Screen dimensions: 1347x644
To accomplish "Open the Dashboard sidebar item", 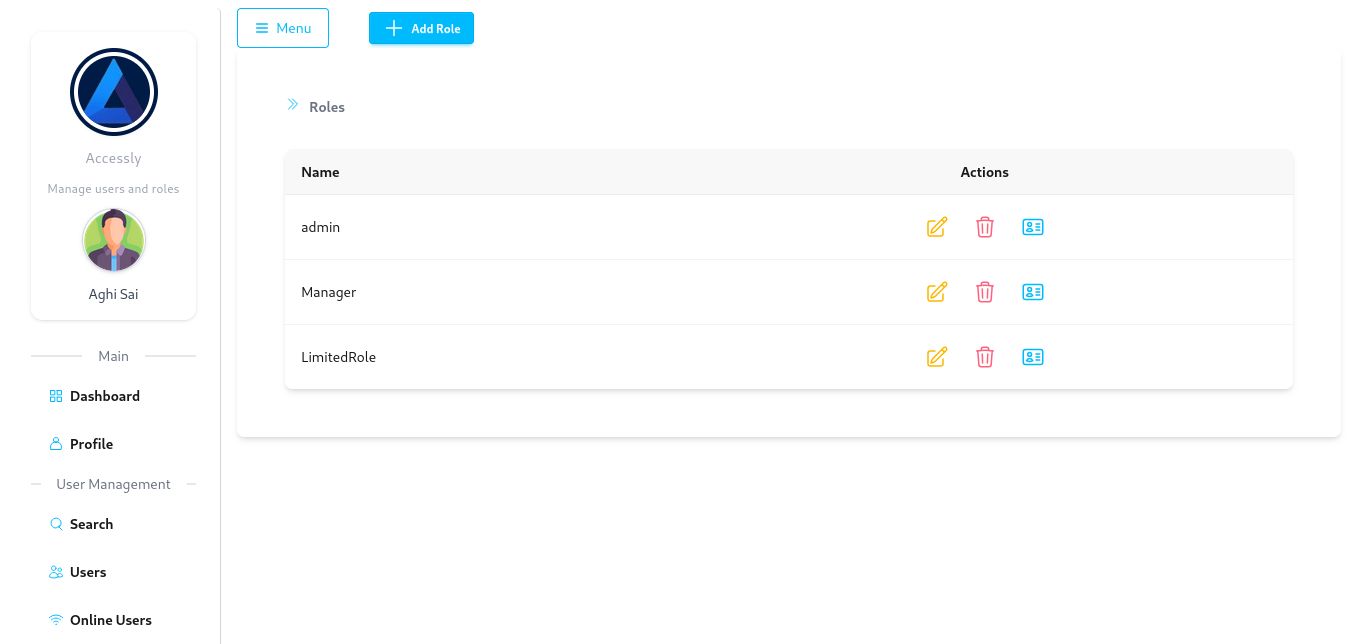I will click(x=104, y=396).
